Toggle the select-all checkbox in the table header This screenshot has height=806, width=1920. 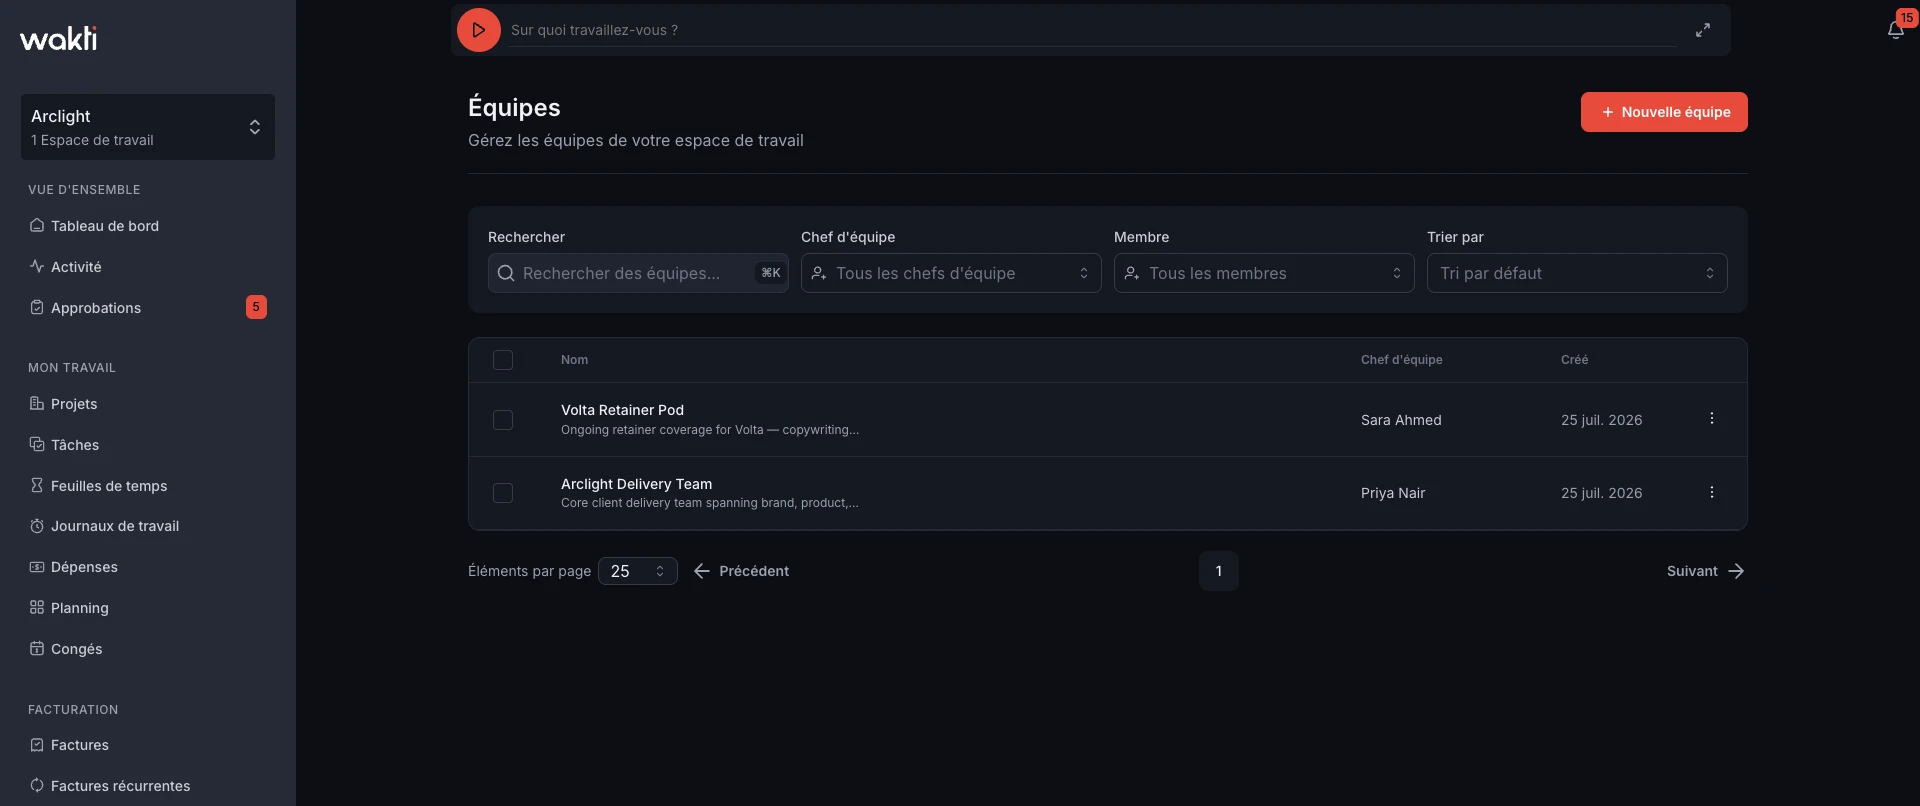(x=503, y=360)
